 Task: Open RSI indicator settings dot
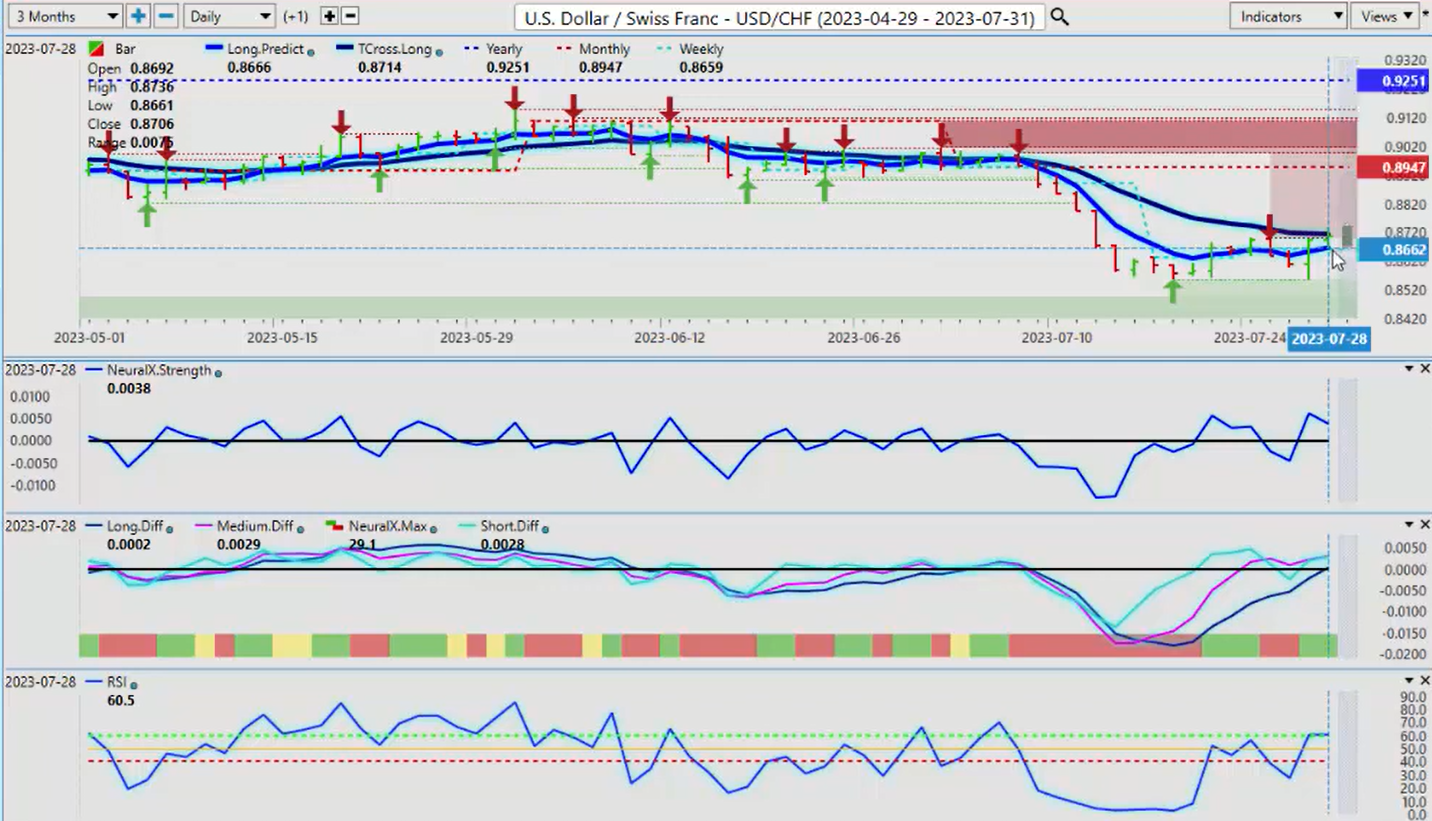click(134, 685)
